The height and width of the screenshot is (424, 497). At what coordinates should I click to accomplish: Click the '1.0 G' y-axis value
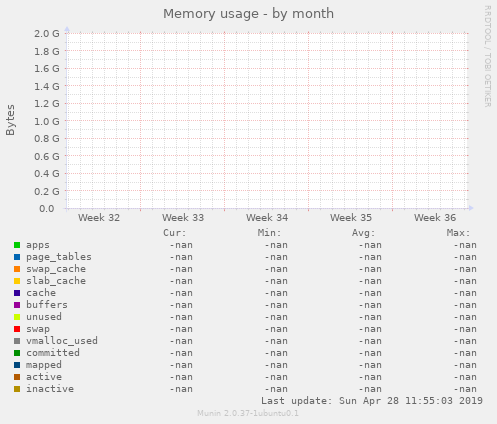click(47, 121)
